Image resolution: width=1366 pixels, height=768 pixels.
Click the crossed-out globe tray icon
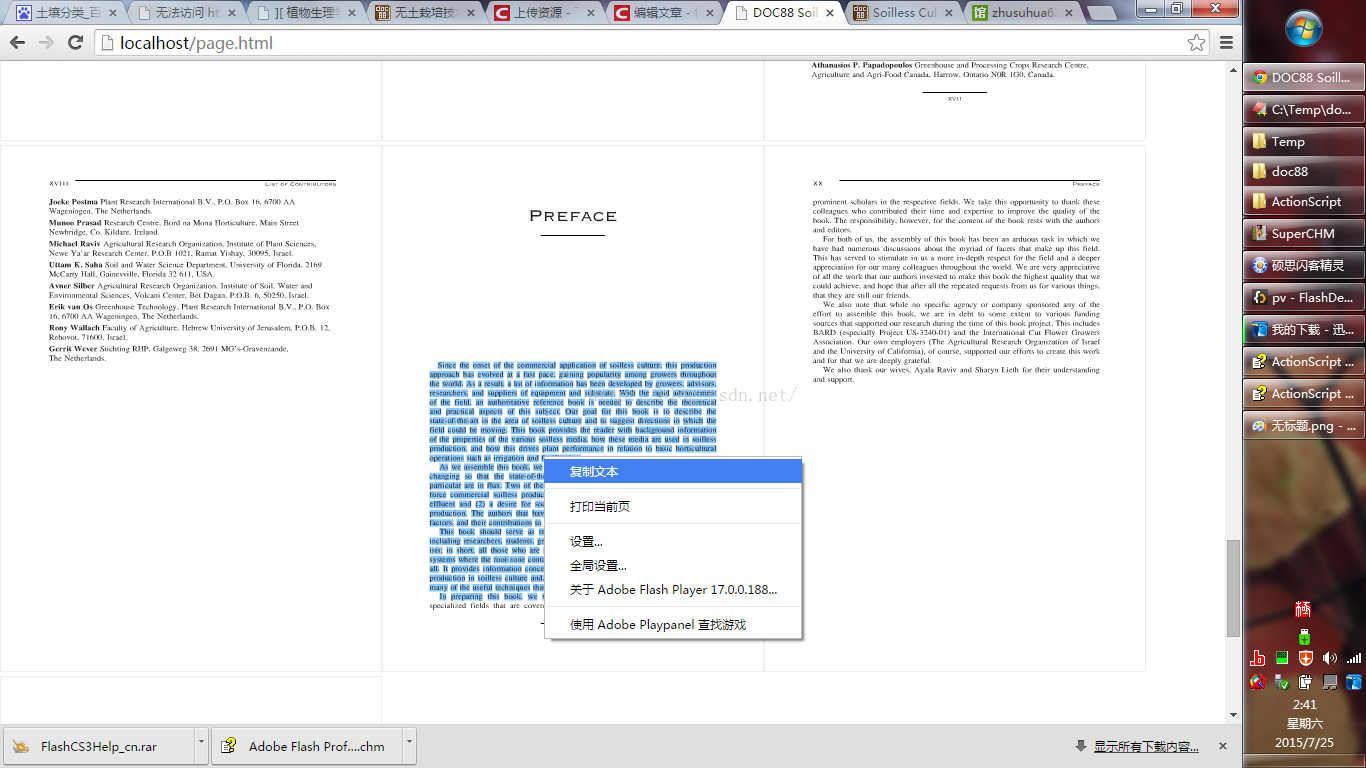point(1257,682)
